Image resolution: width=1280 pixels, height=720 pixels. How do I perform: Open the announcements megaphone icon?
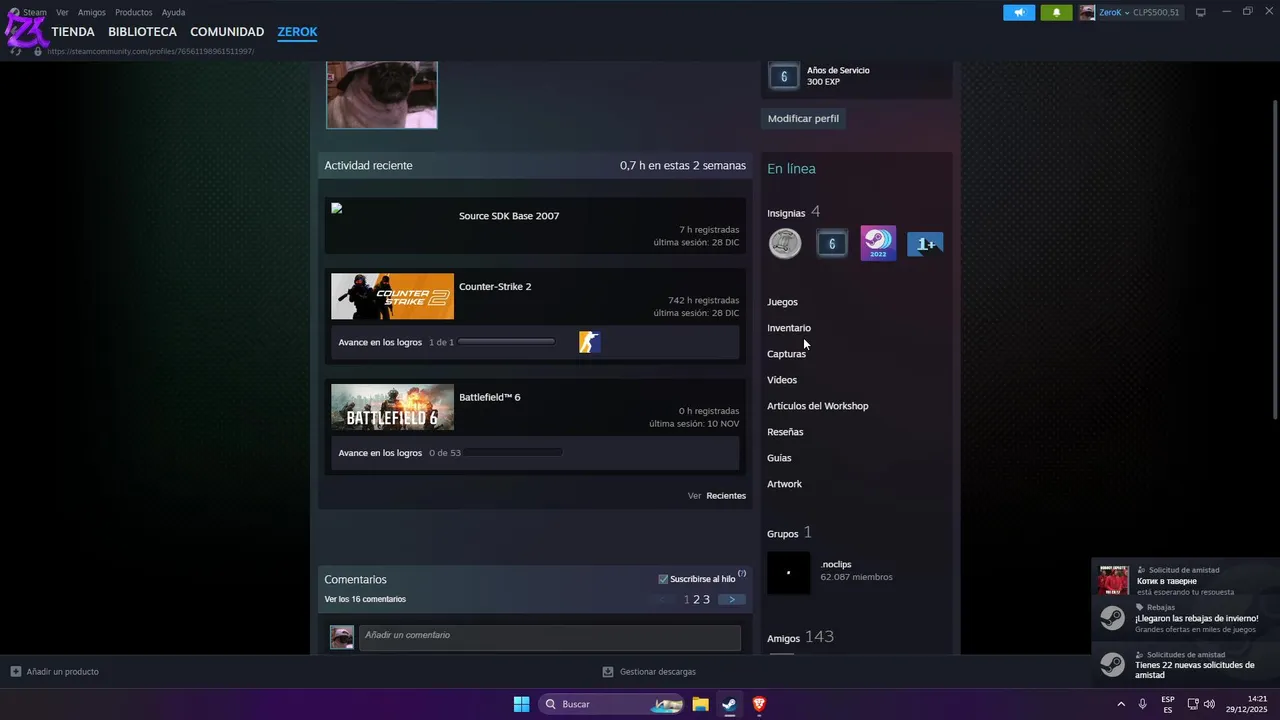[1019, 12]
